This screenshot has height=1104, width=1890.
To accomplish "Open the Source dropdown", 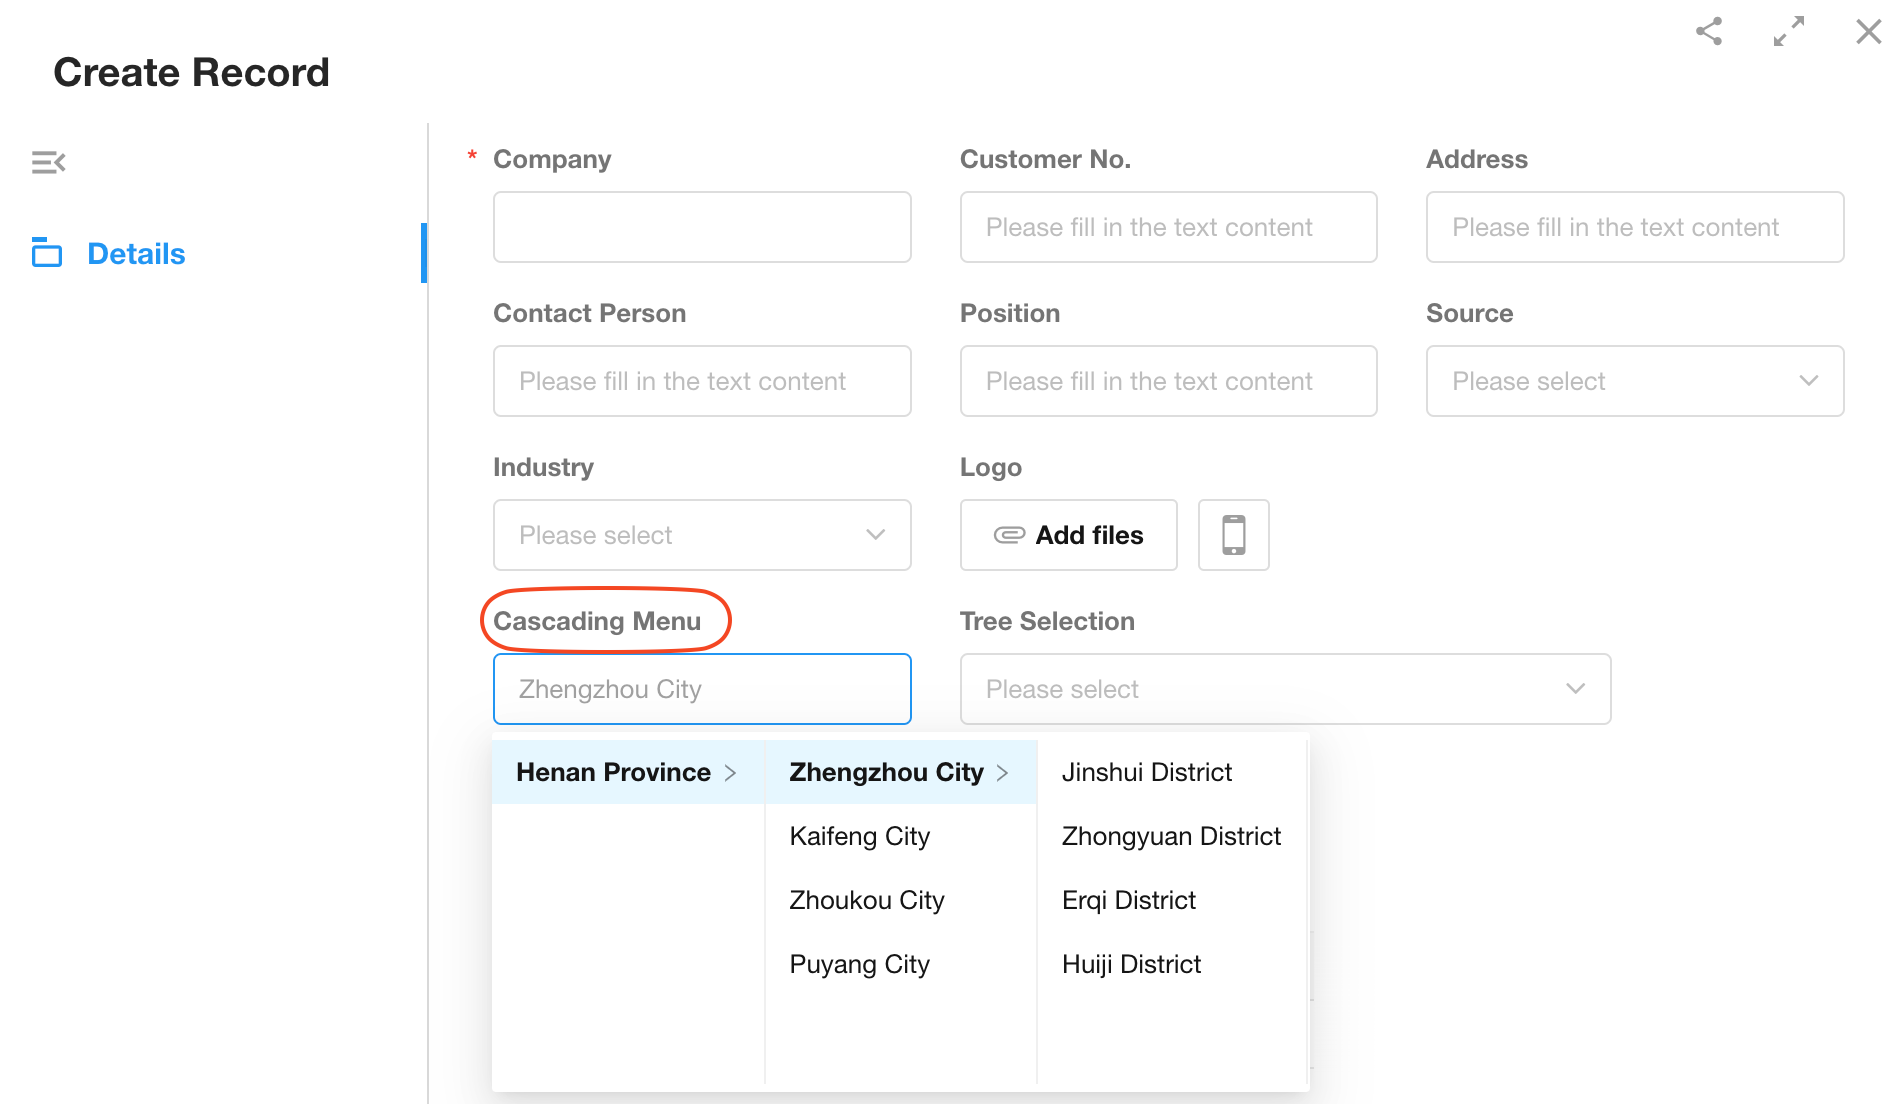I will pos(1634,381).
